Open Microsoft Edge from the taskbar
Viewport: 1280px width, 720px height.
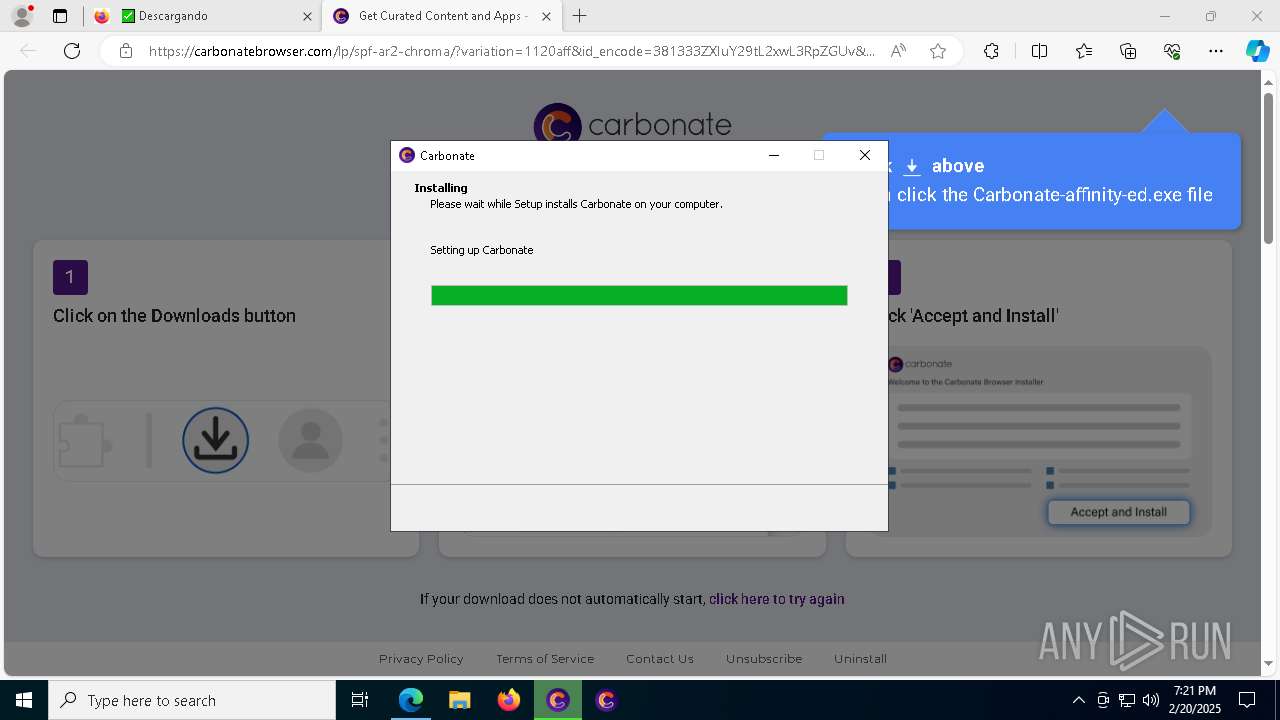tap(411, 700)
